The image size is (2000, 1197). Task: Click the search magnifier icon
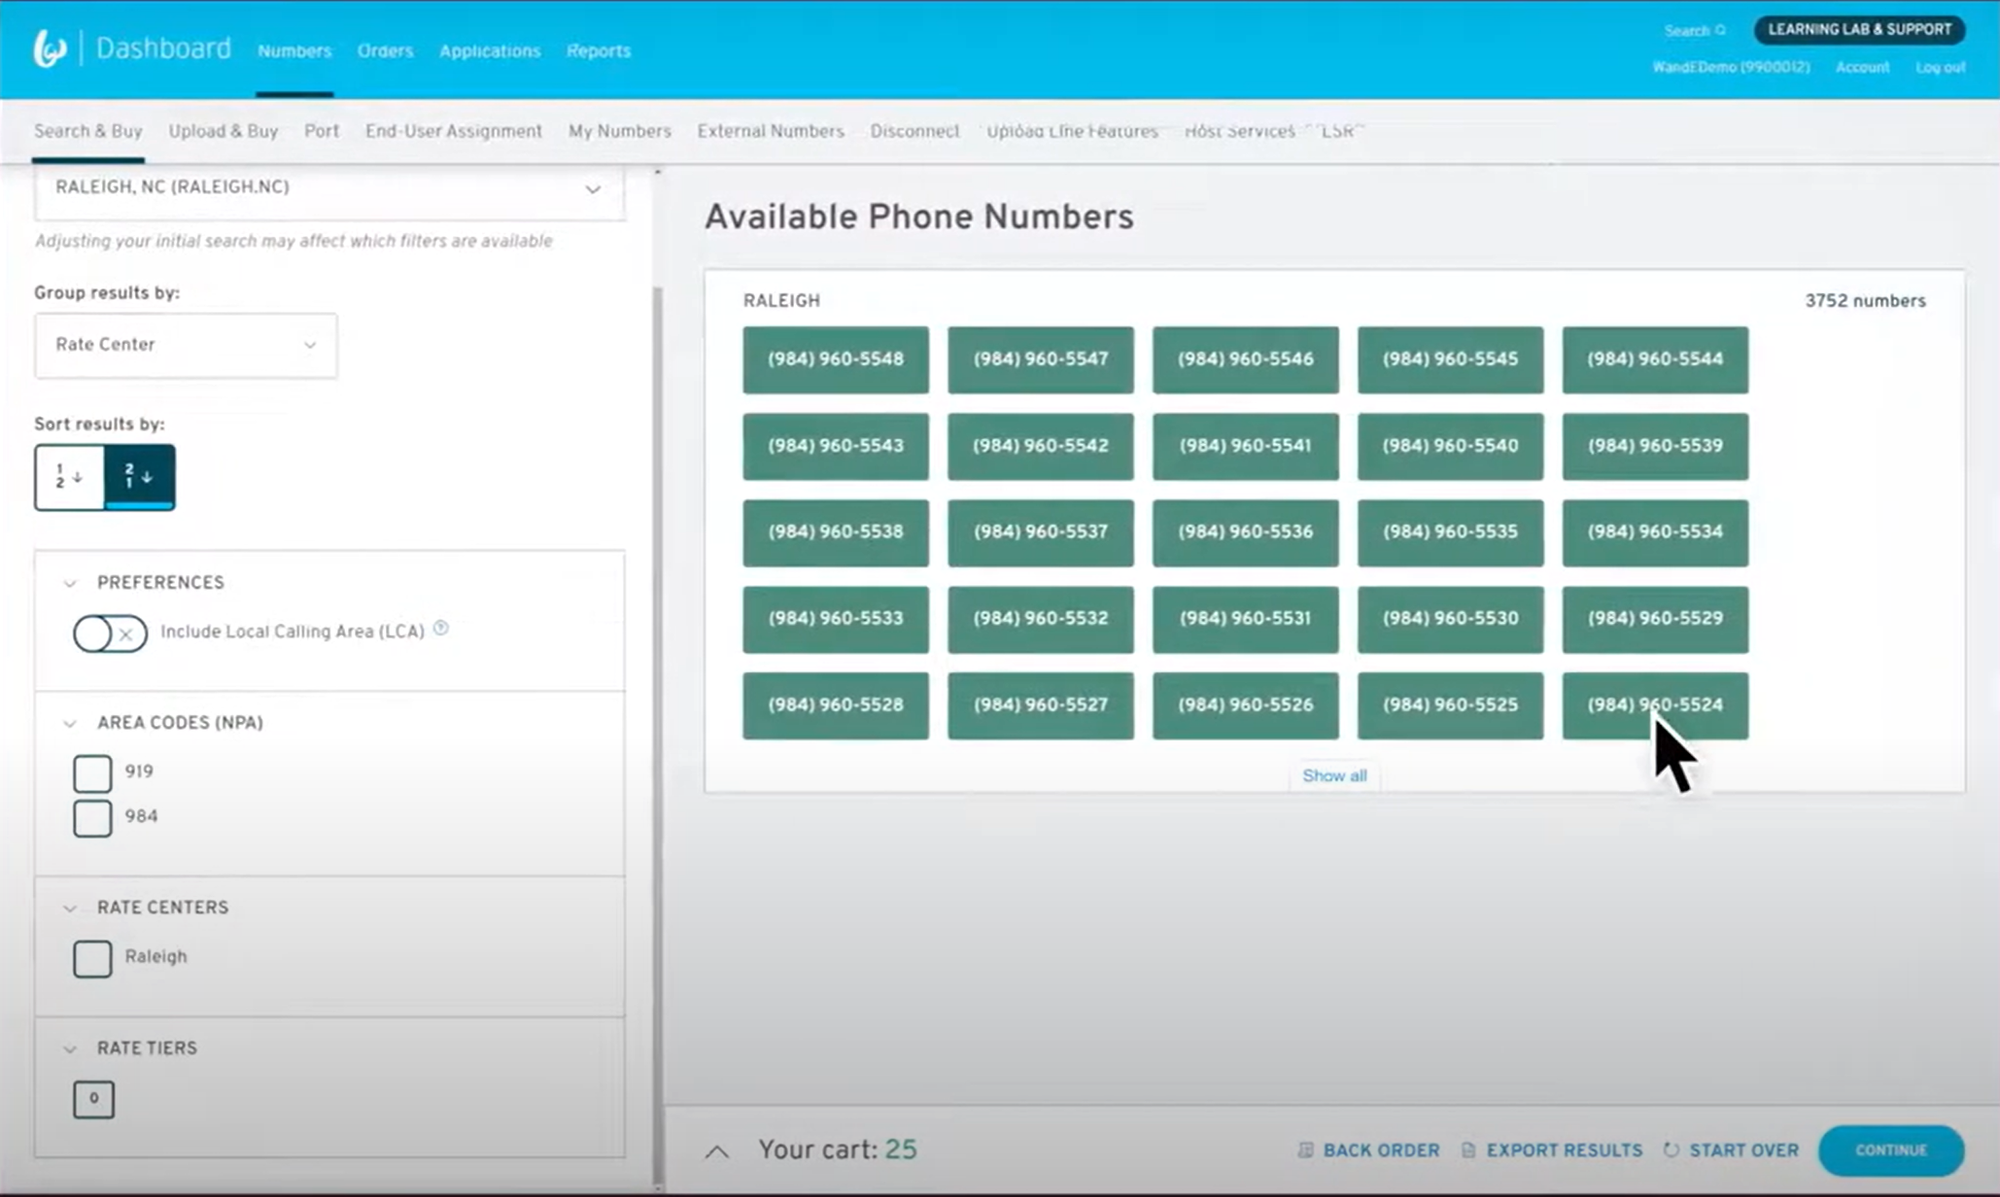pos(1721,30)
